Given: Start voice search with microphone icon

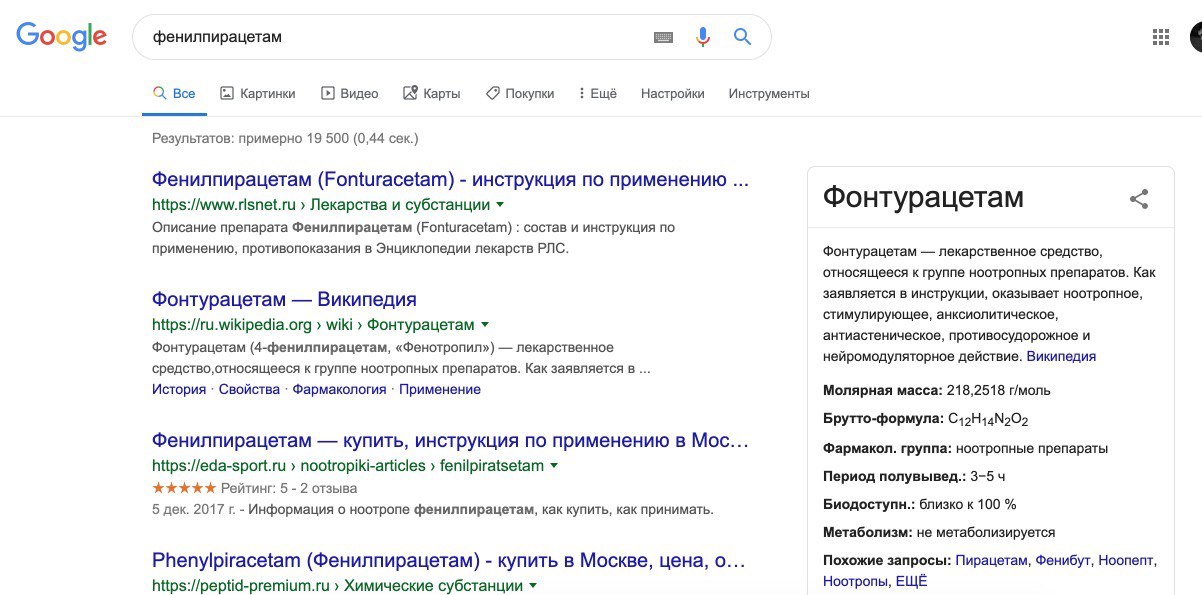Looking at the screenshot, I should [703, 37].
